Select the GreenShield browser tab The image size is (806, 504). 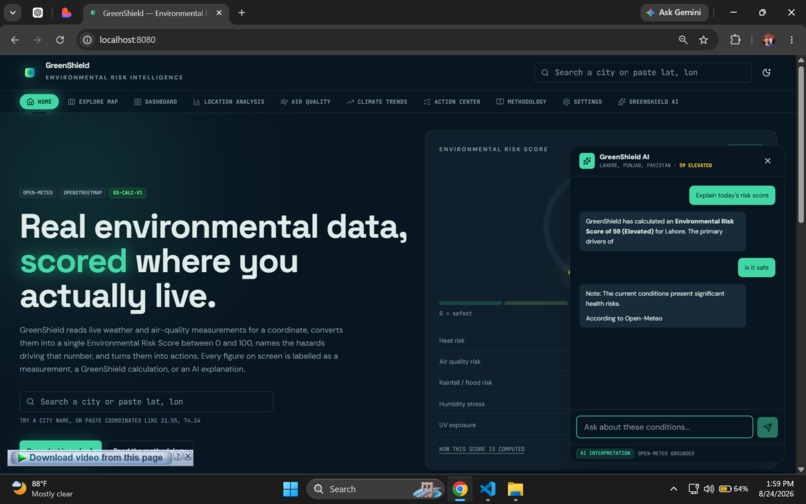[x=154, y=13]
